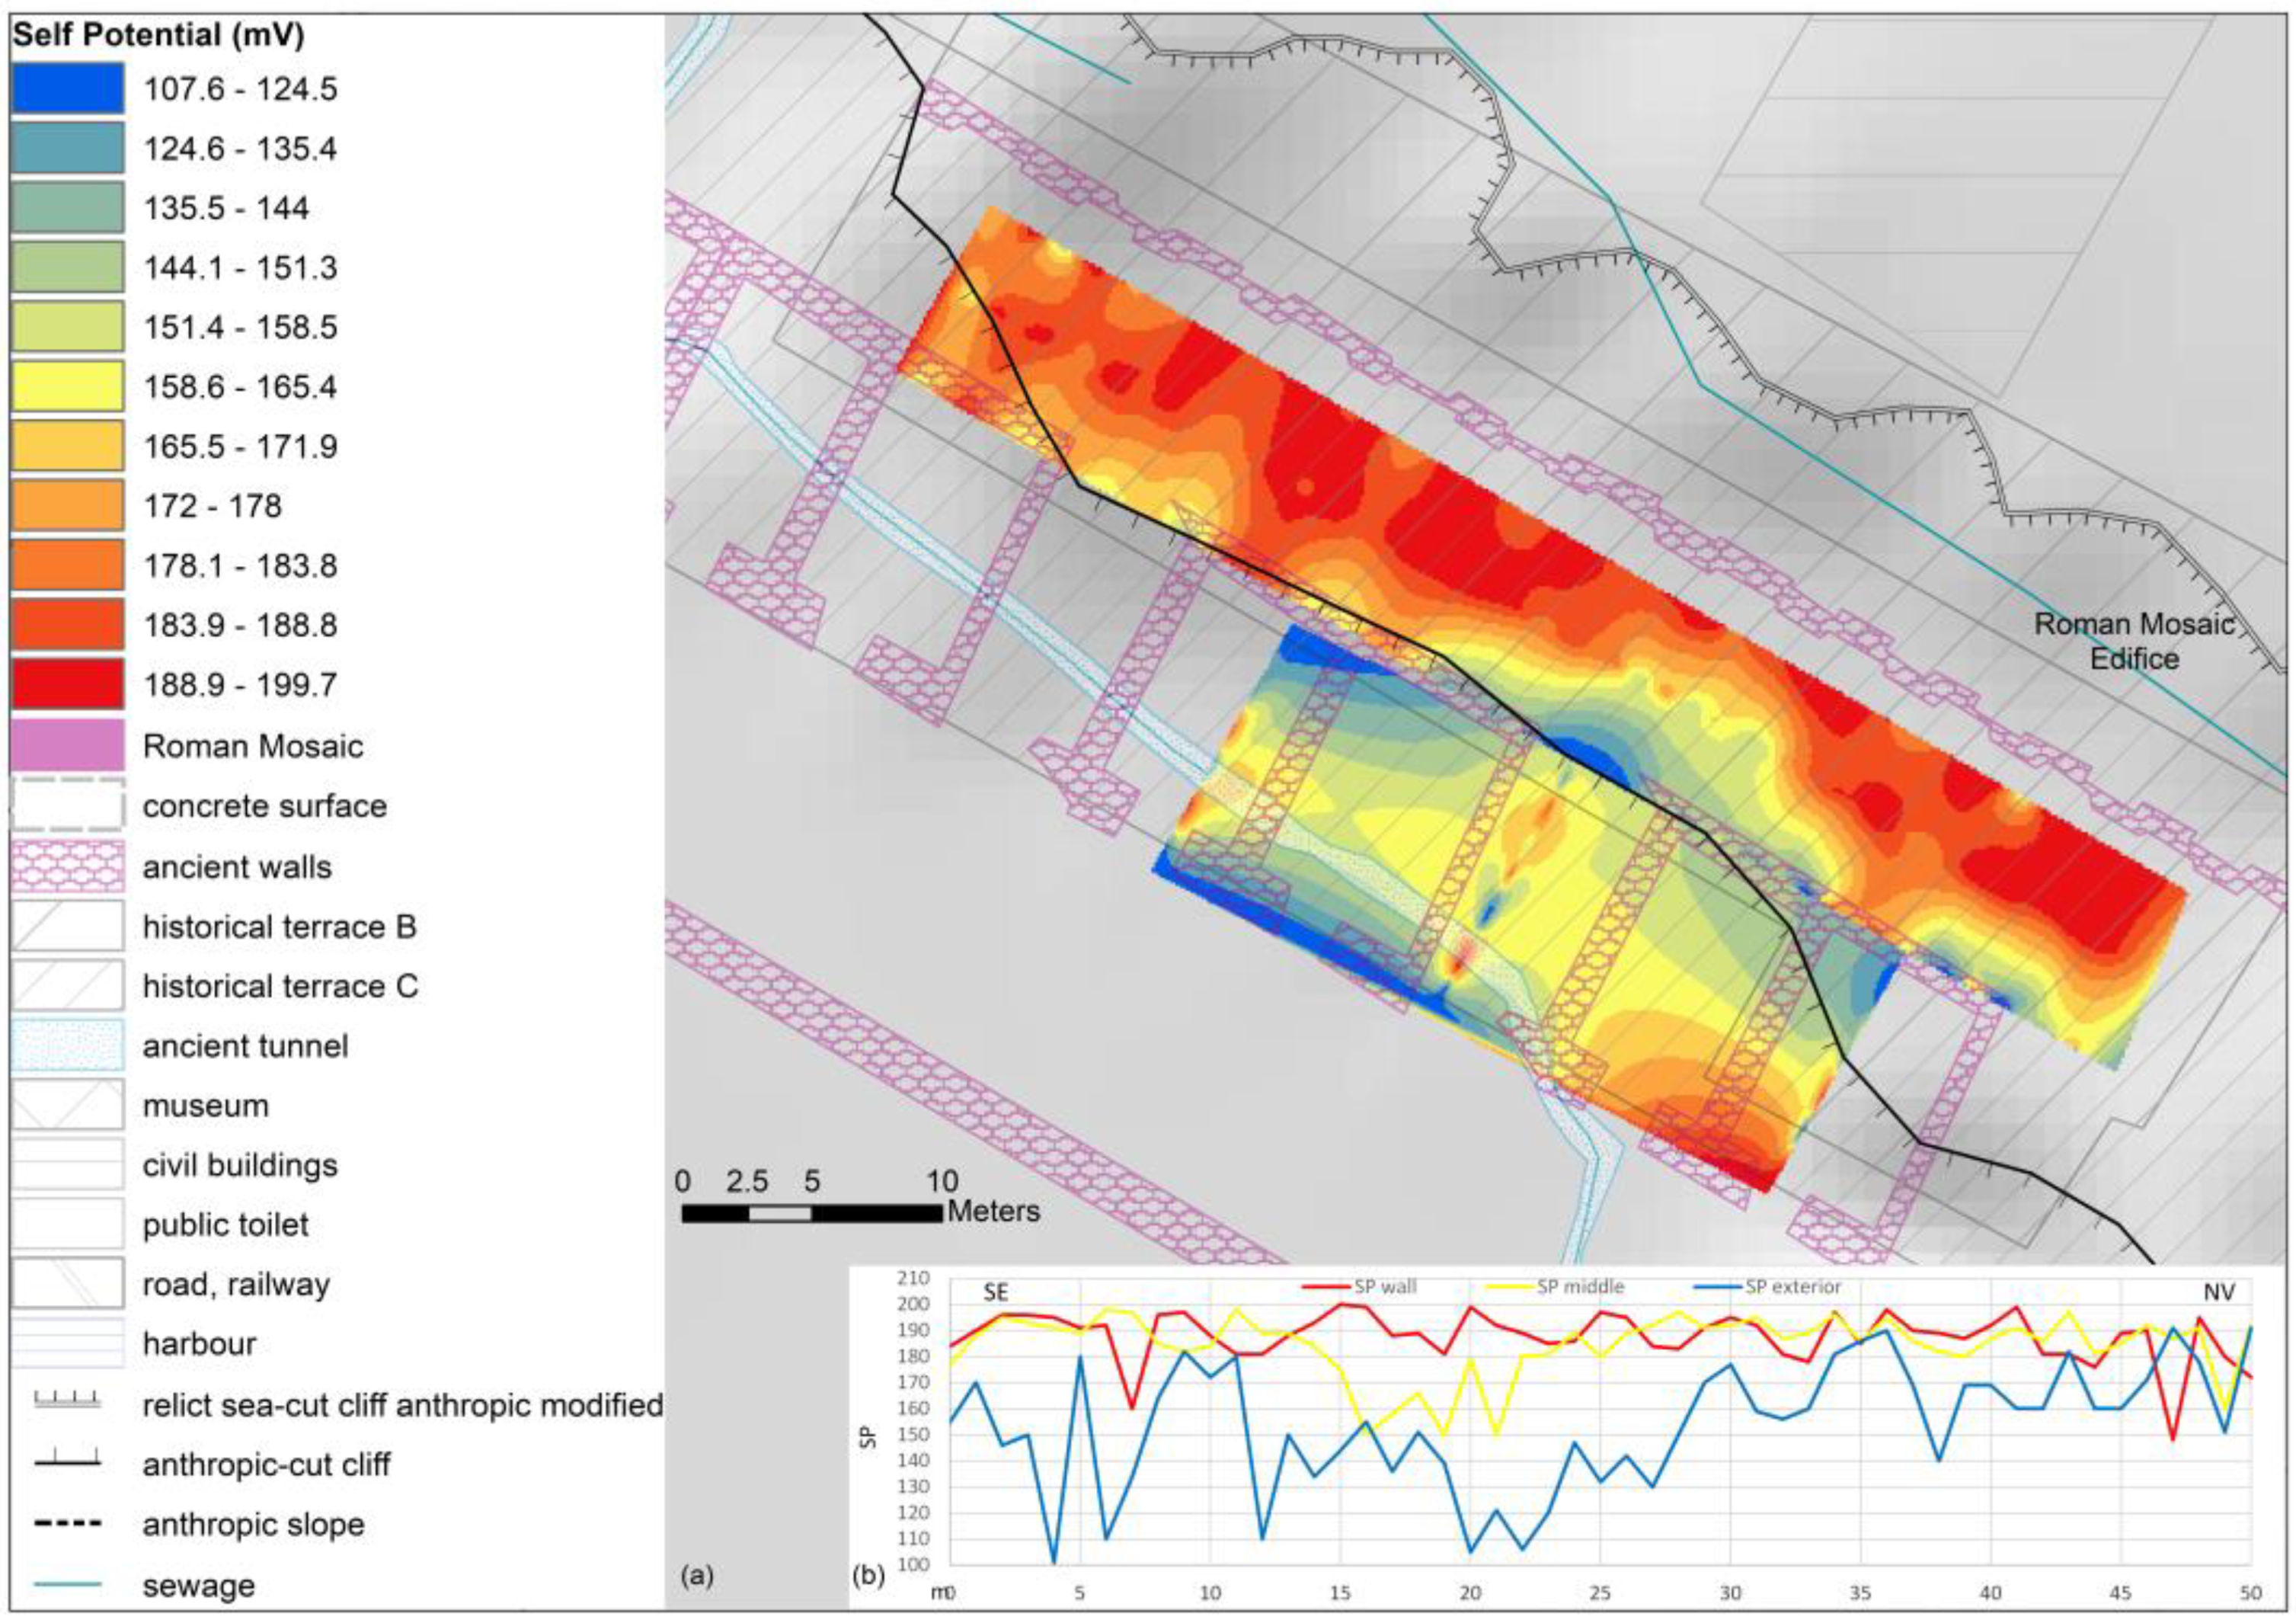Click the historical terrace B legend symbol
2296x1623 pixels.
[x=67, y=926]
